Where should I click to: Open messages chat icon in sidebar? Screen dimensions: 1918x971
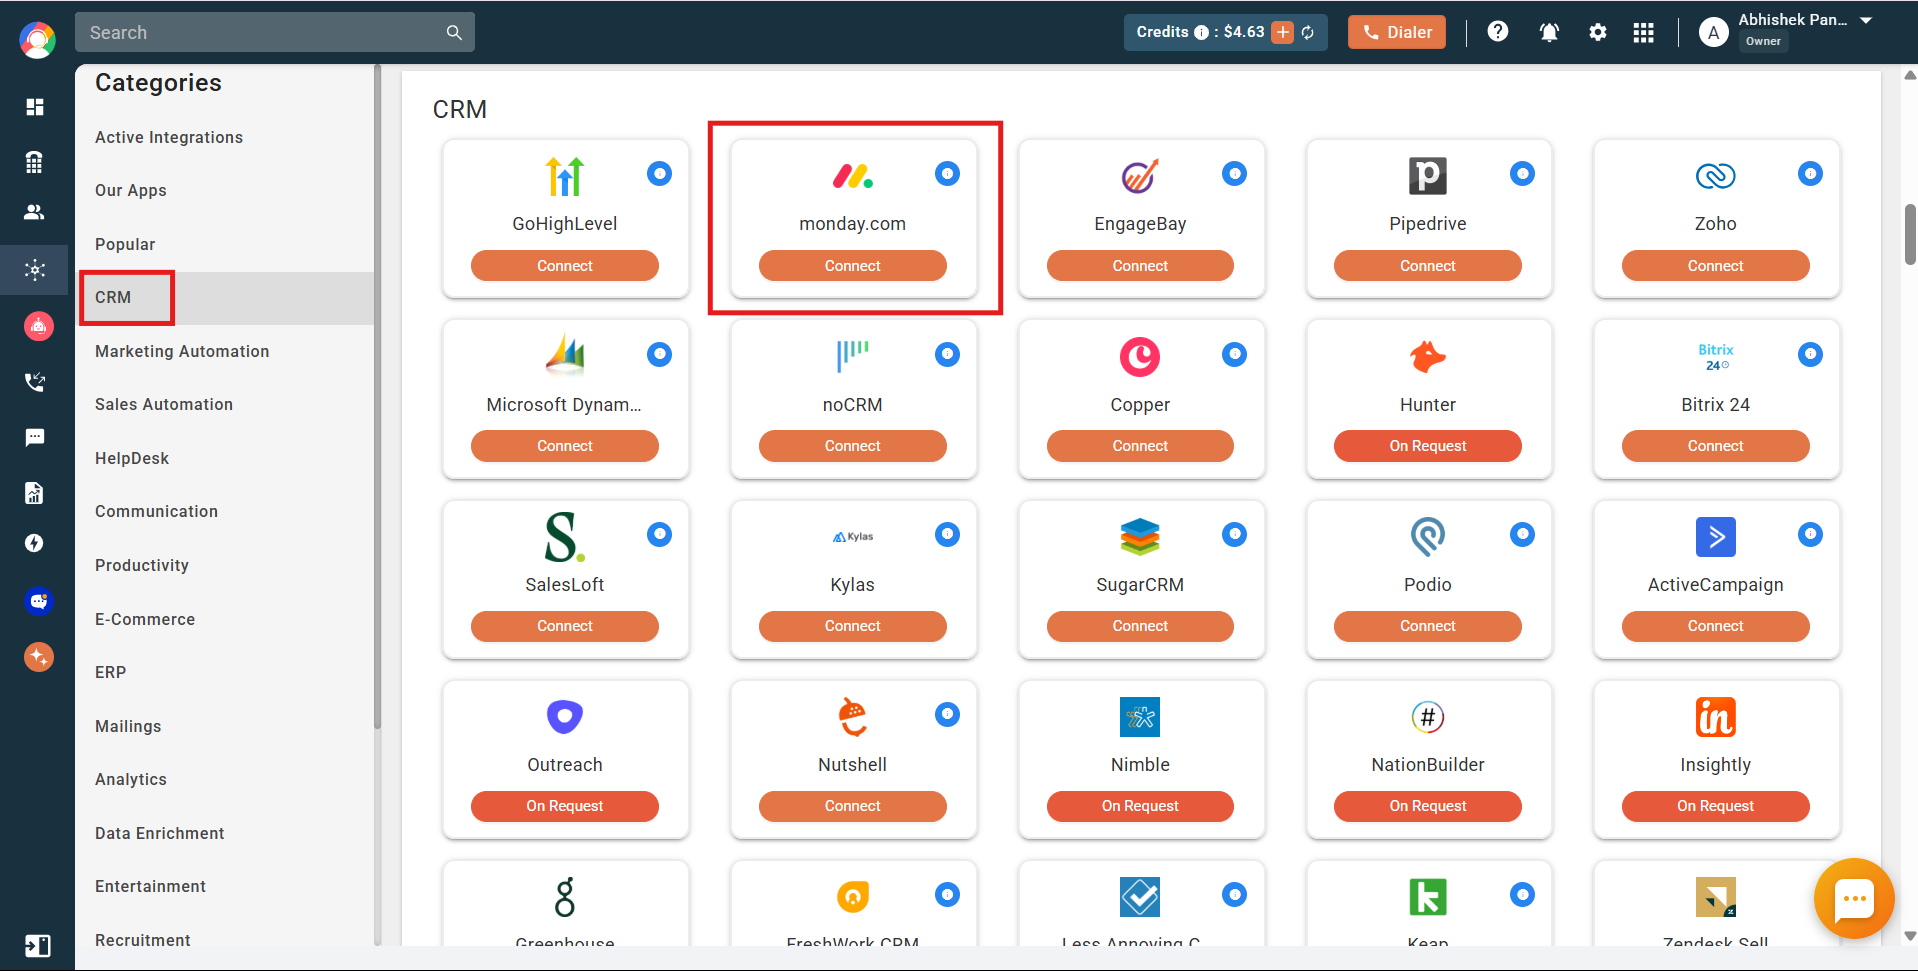[35, 437]
